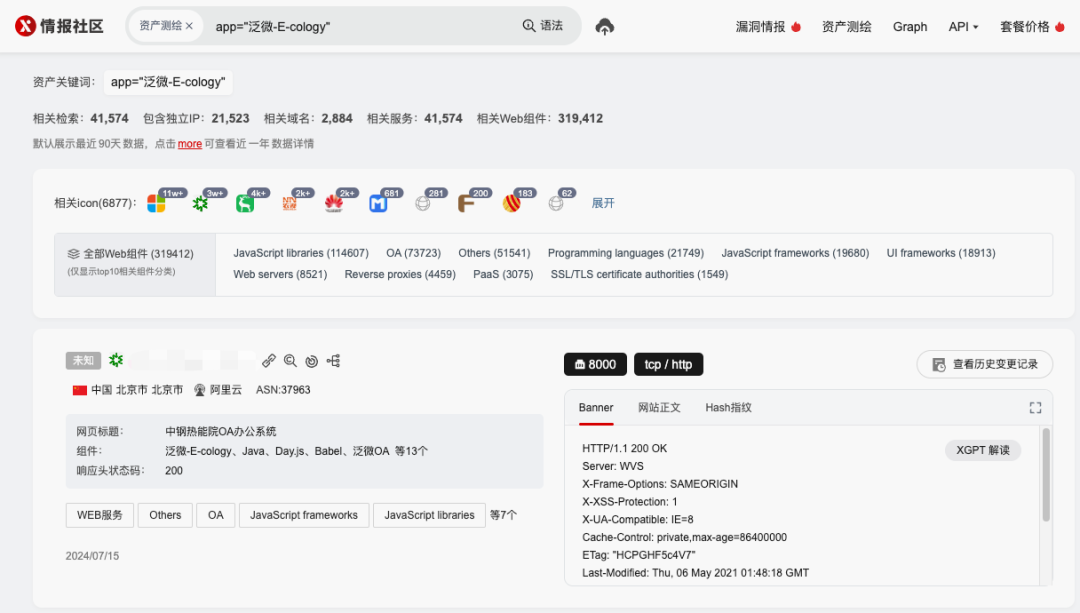Click the cloud upload icon

[x=605, y=26]
